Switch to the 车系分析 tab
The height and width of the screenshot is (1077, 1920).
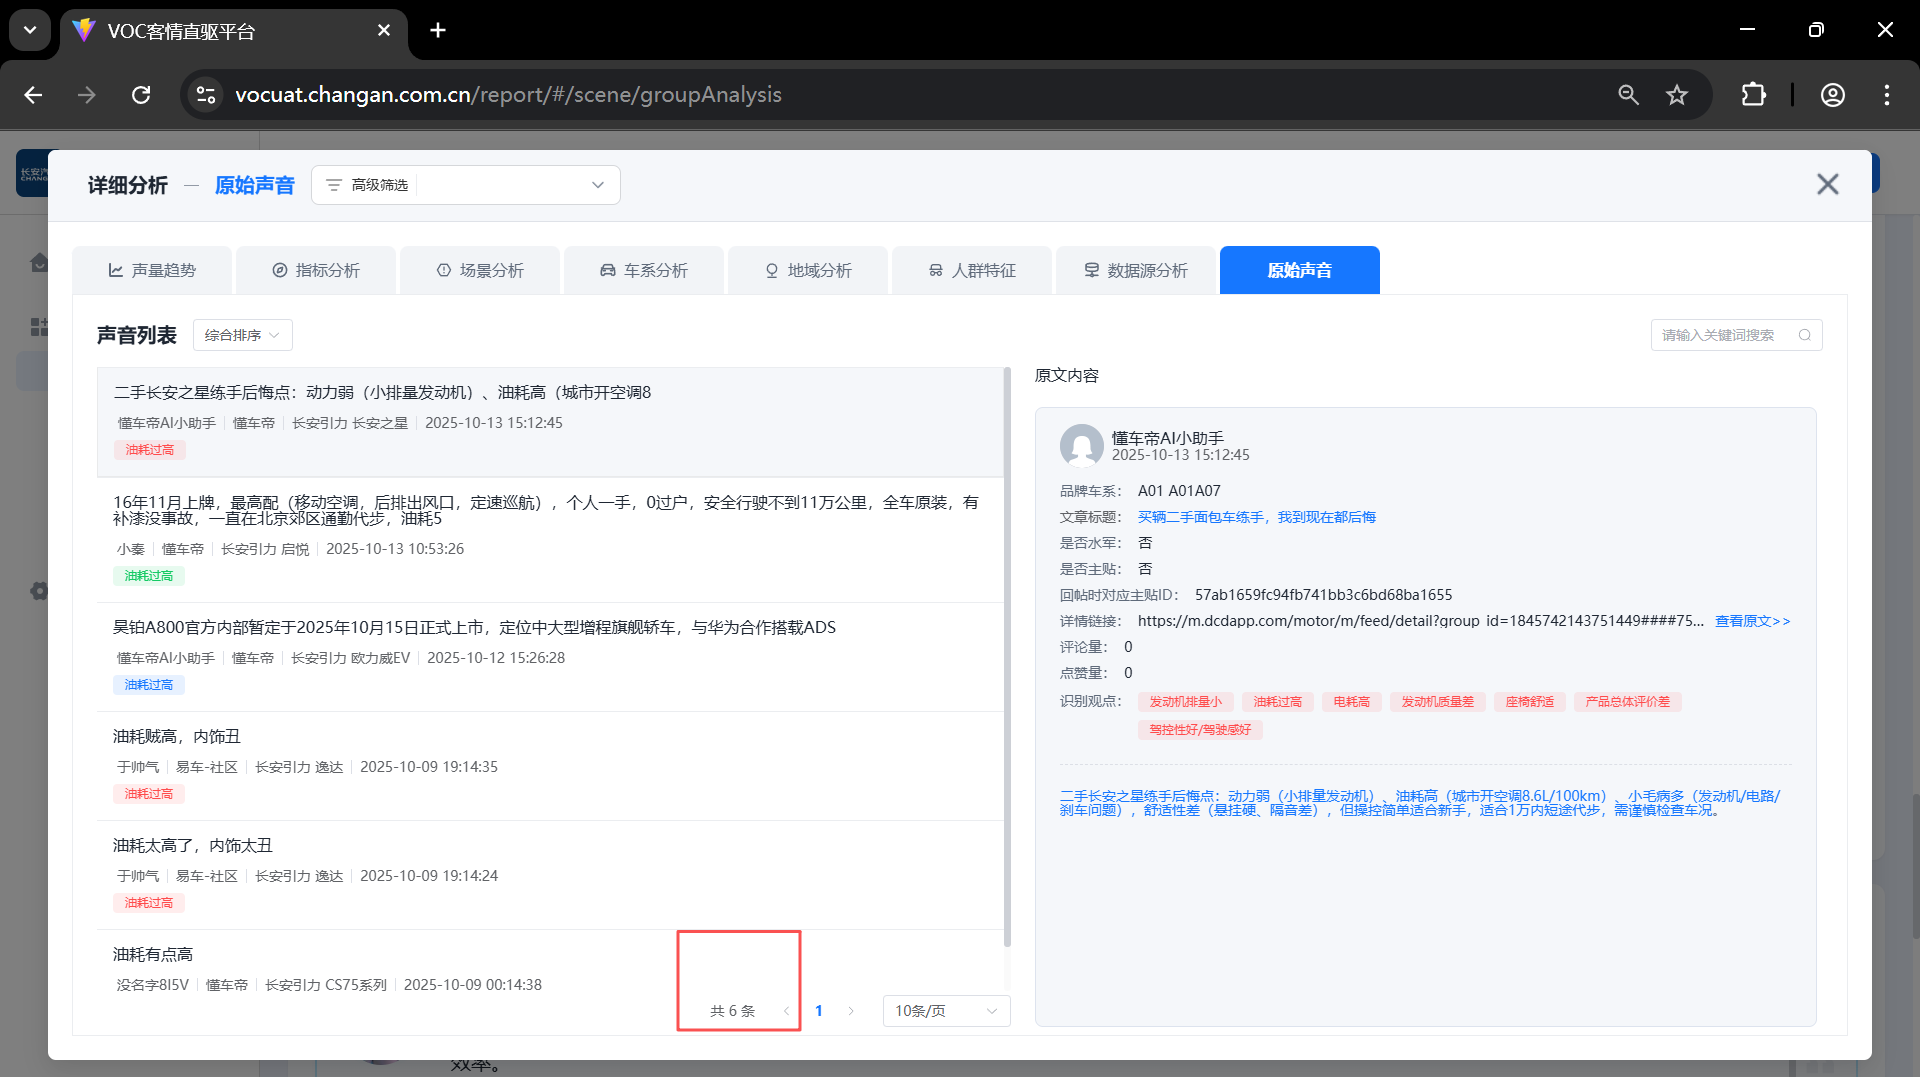coord(644,270)
